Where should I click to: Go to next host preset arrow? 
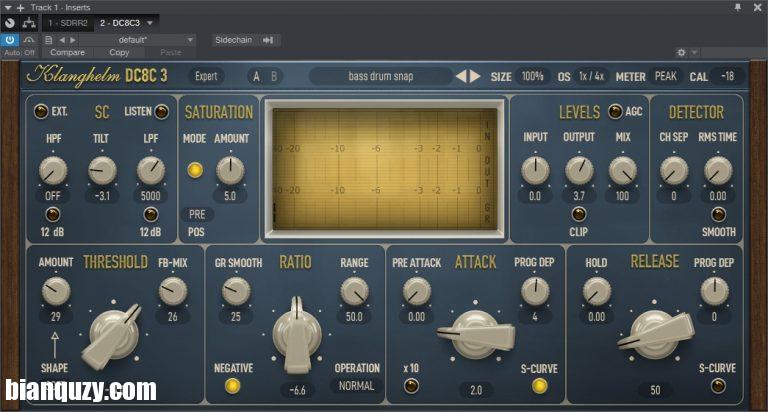[x=72, y=40]
